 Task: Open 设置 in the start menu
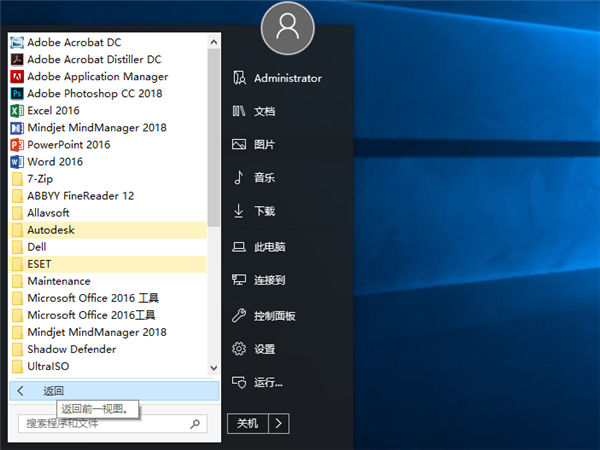[264, 350]
